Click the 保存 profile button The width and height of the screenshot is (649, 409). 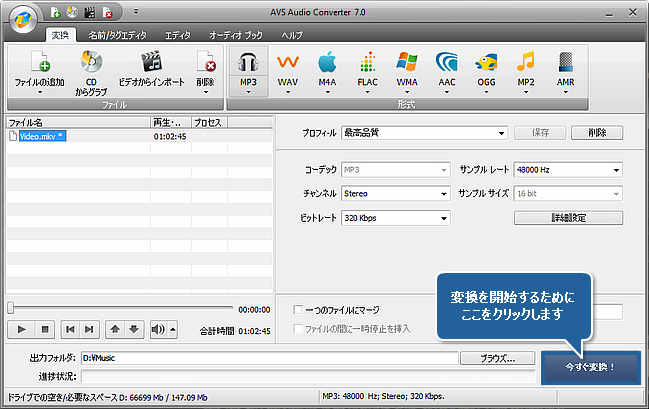[x=540, y=133]
